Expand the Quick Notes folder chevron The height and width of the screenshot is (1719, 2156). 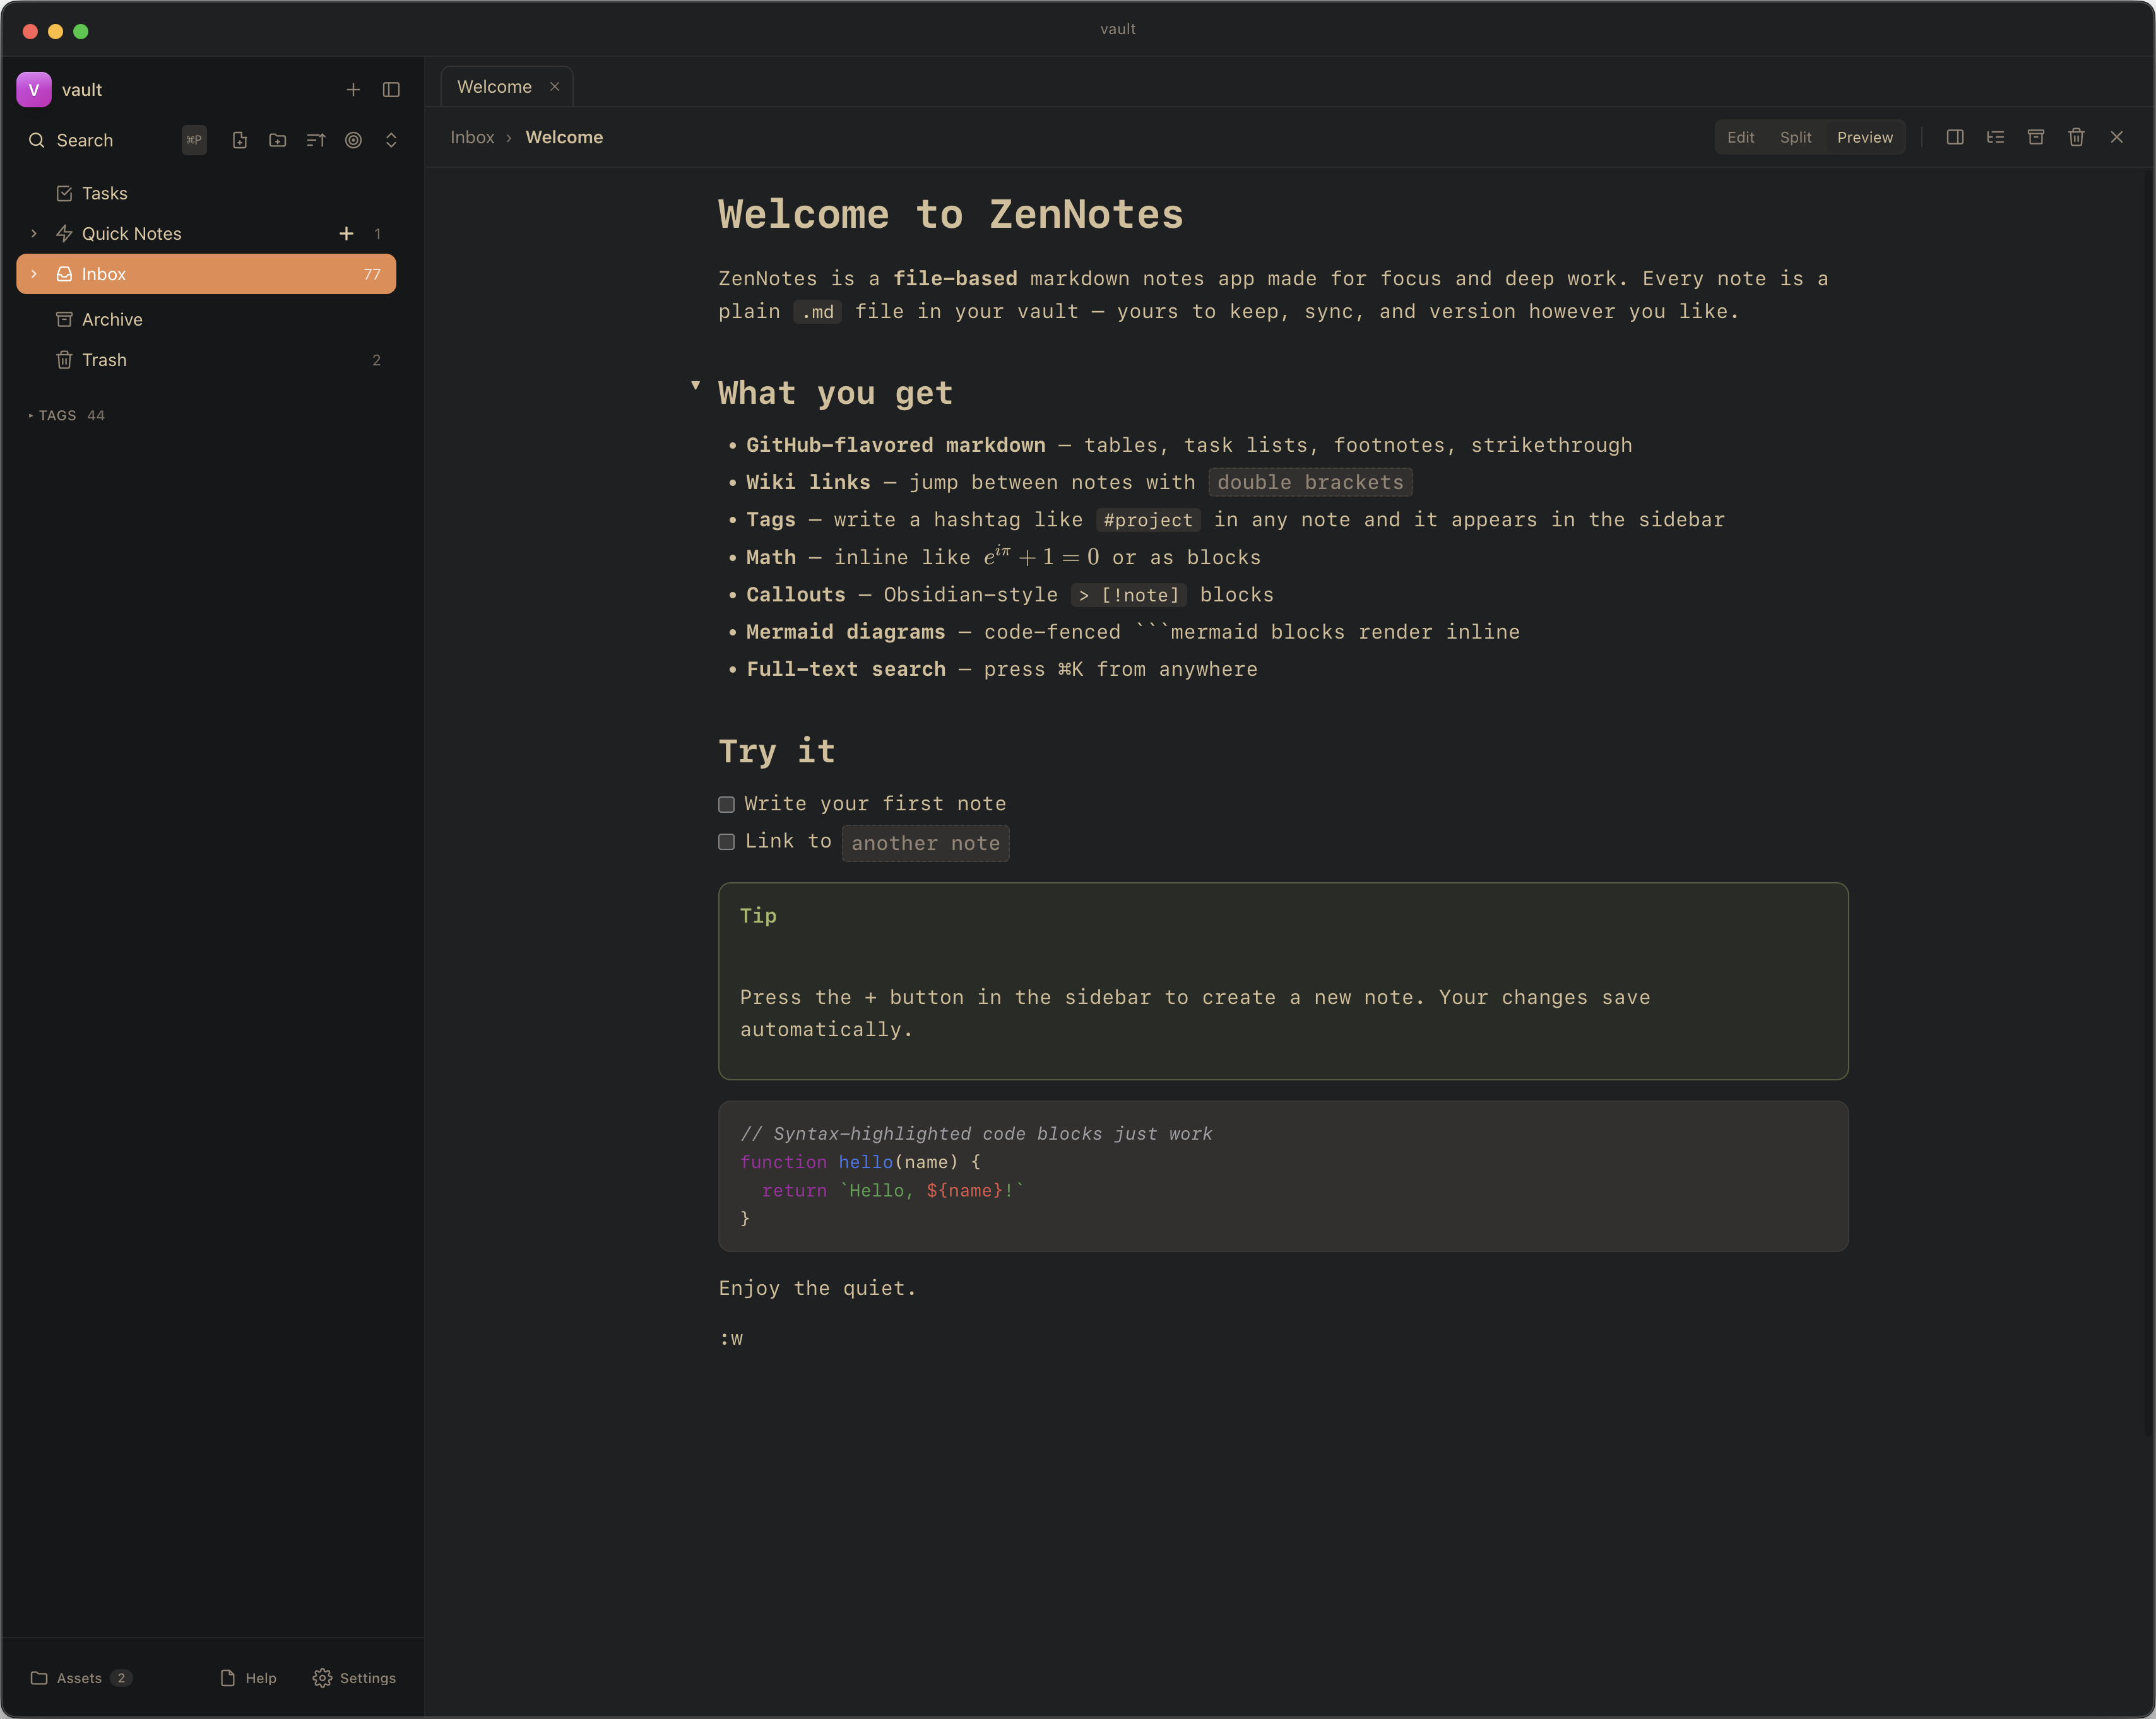coord(34,233)
